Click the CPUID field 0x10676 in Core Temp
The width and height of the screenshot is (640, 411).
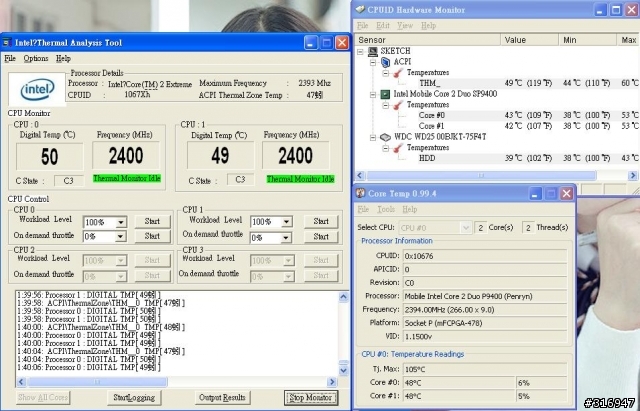(x=485, y=256)
